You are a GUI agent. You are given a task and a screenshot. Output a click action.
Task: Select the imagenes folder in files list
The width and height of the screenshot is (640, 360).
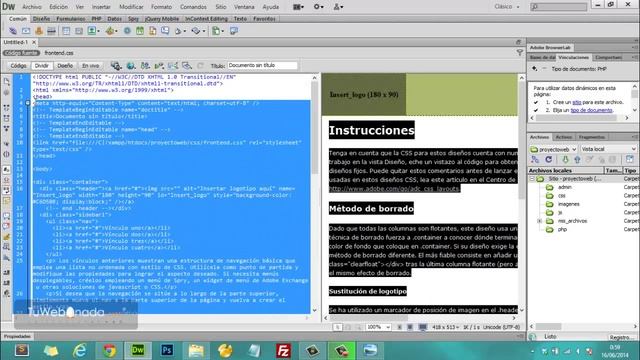point(568,204)
